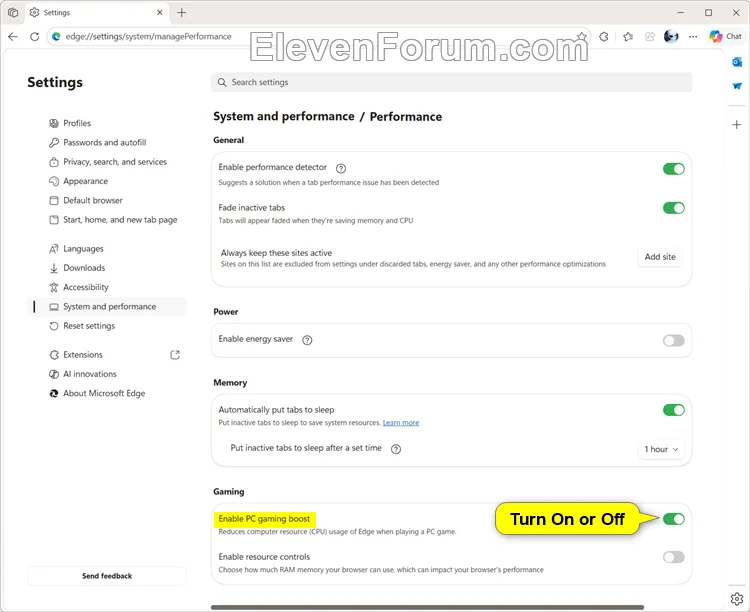The height and width of the screenshot is (612, 750).
Task: Show help for energy saver
Action: click(x=307, y=340)
